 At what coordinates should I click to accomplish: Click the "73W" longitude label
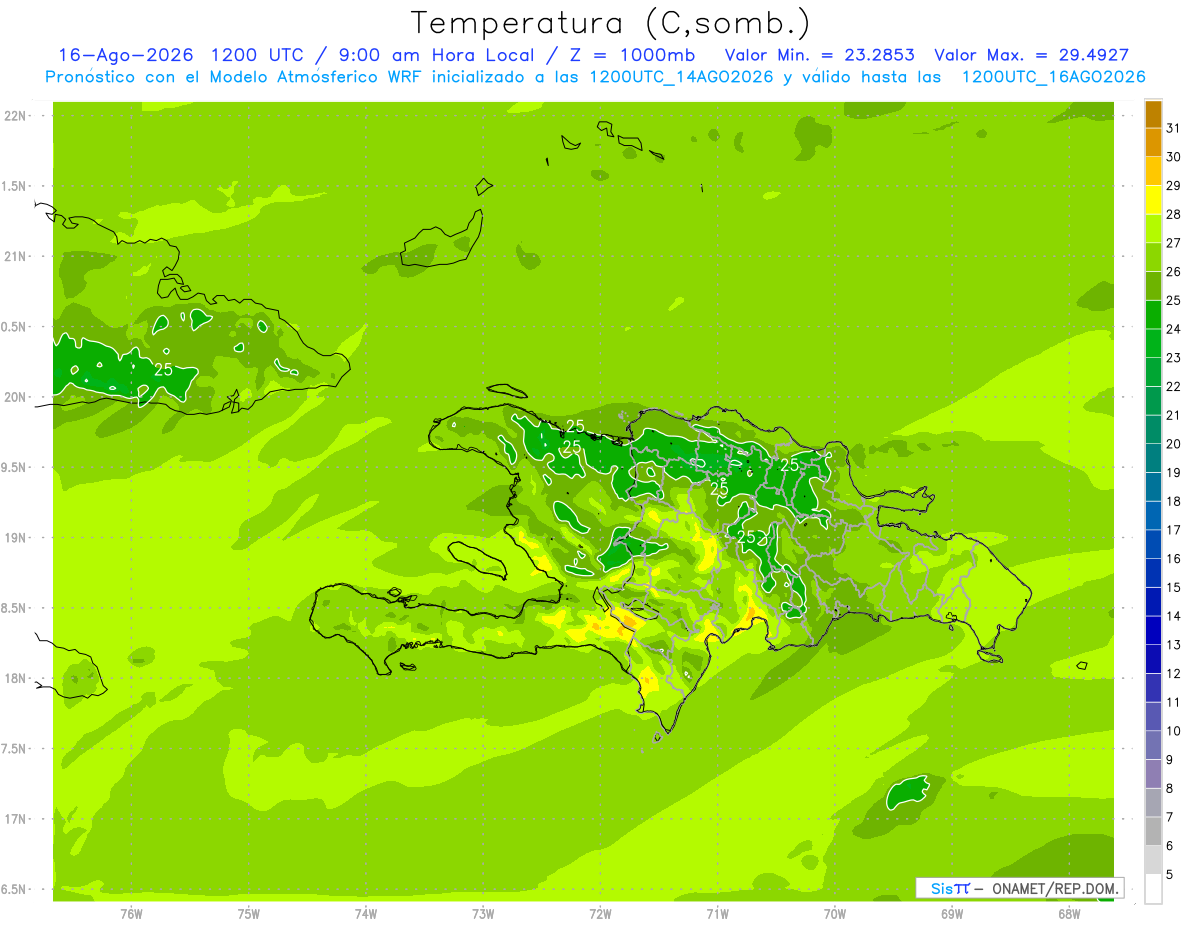(483, 913)
